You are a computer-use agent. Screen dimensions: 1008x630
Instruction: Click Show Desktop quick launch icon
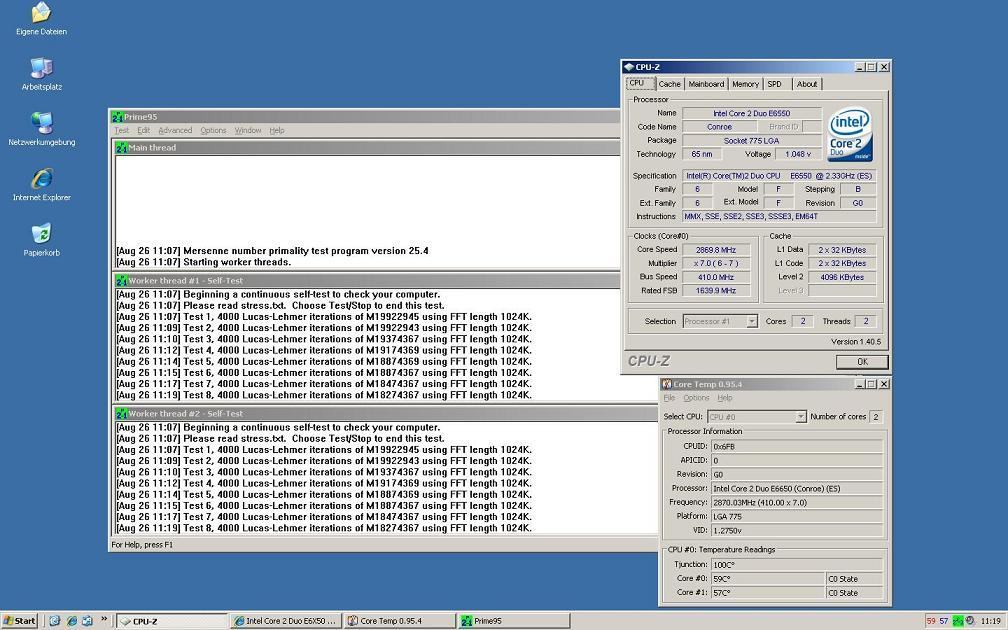pos(55,621)
